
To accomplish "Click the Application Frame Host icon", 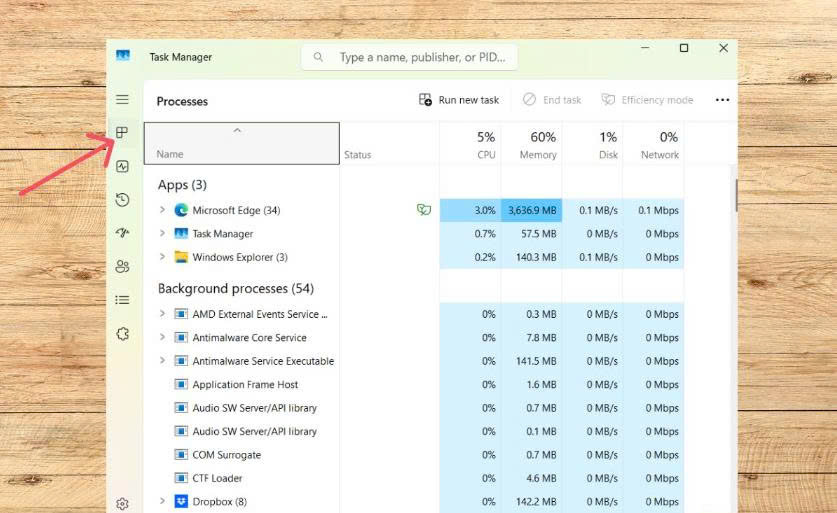I will pyautogui.click(x=181, y=384).
